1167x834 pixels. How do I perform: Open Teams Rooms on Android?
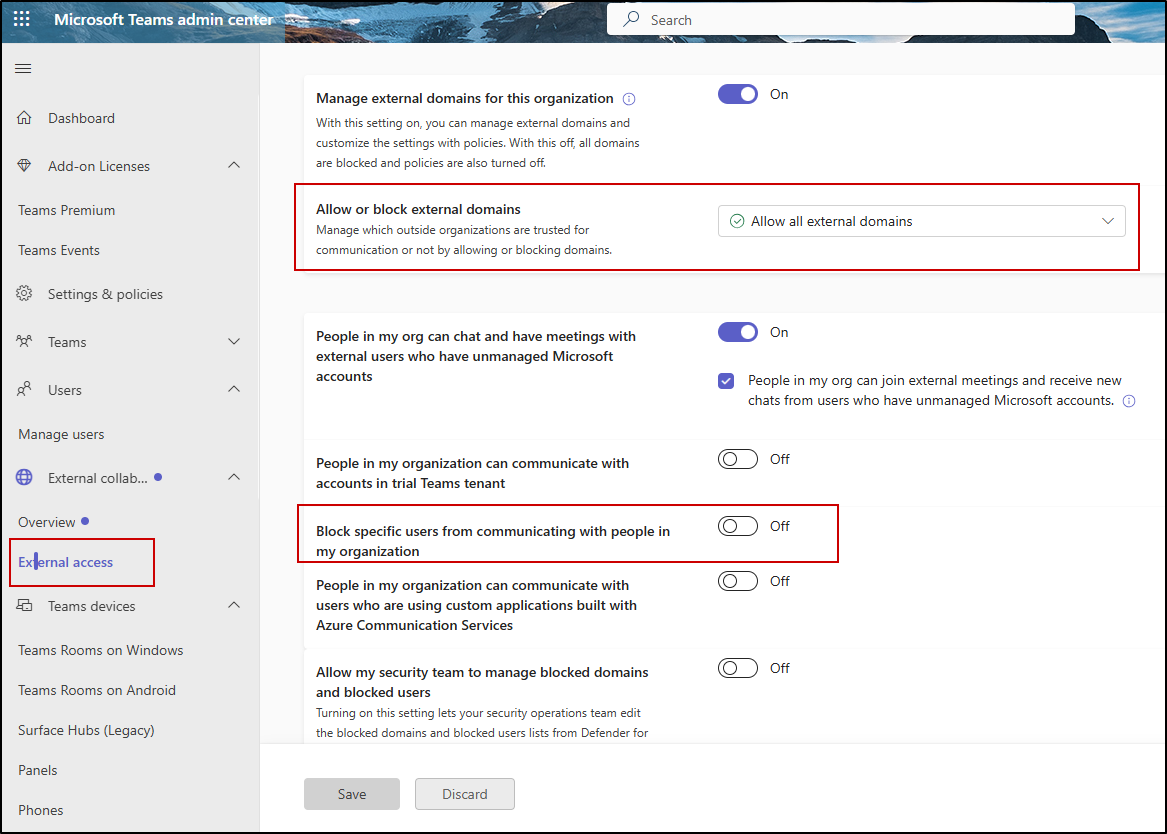(97, 690)
